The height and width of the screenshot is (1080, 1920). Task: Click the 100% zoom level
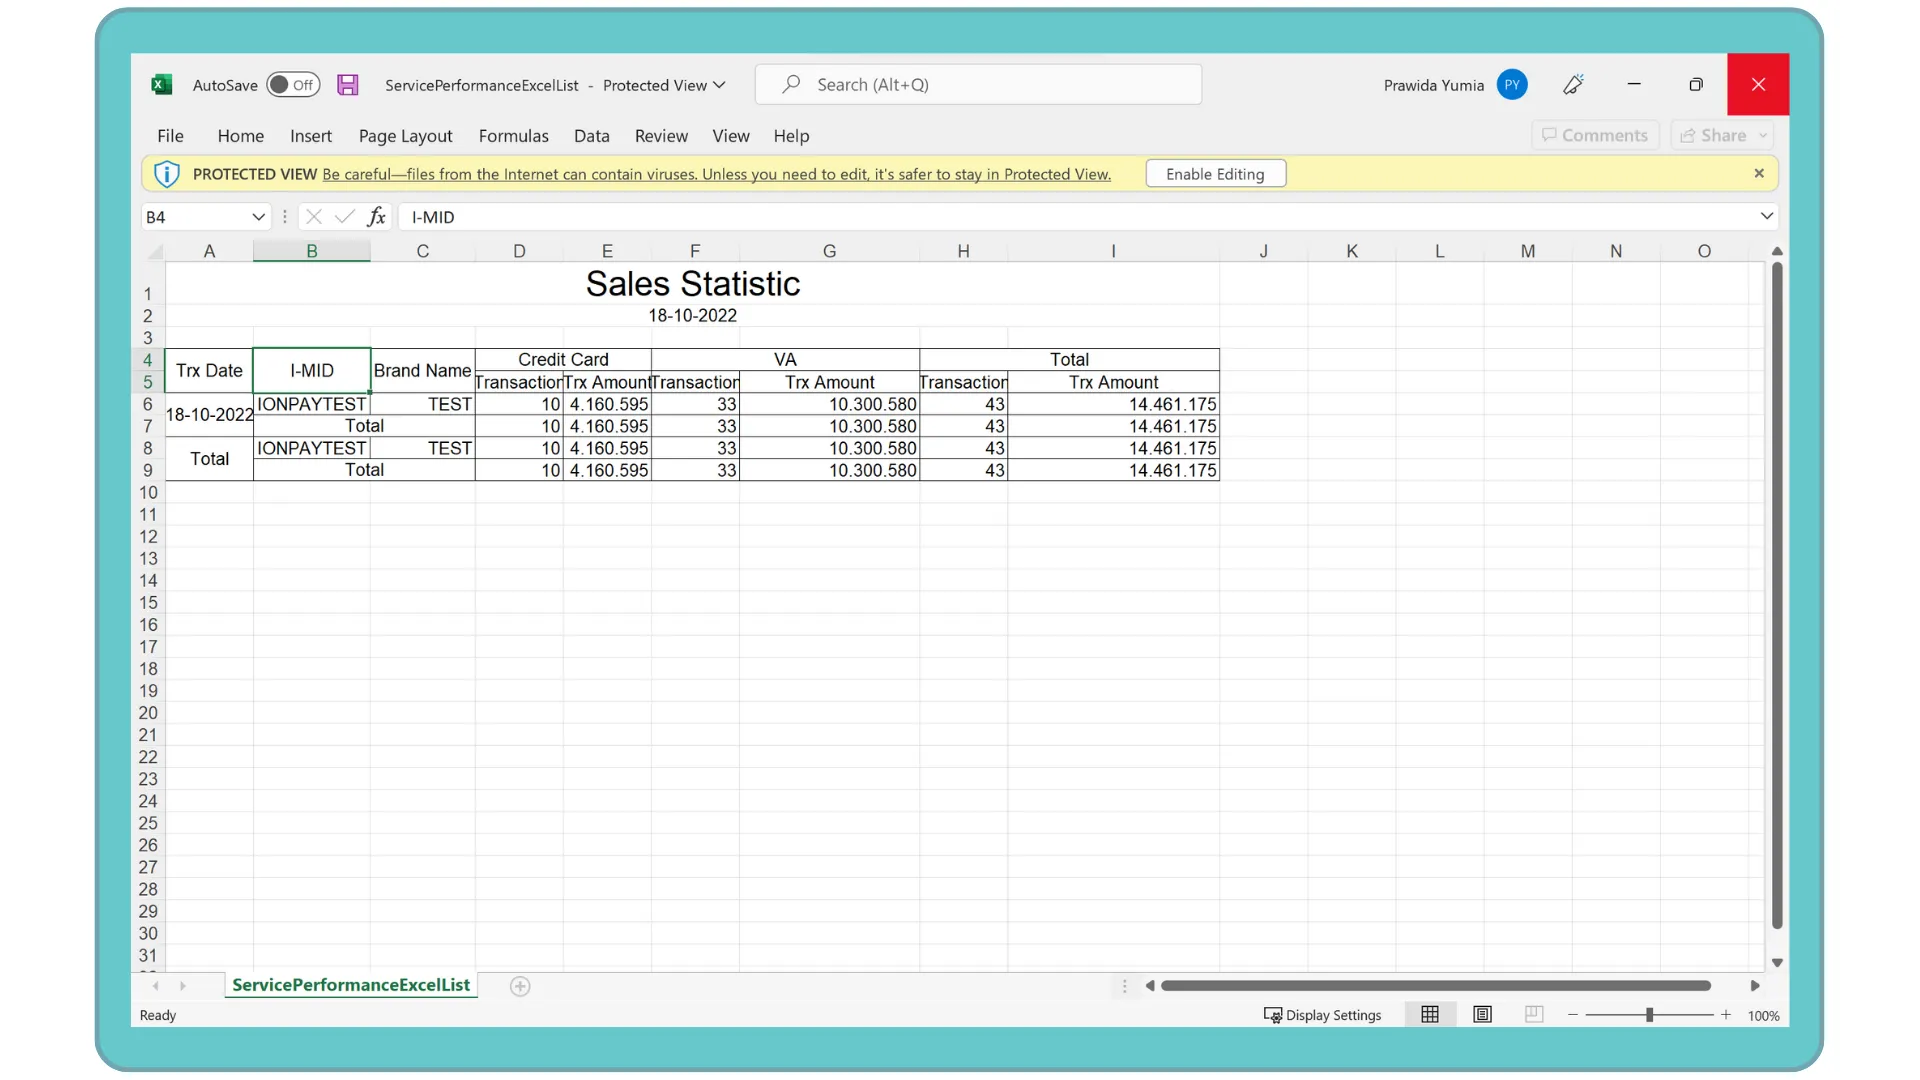(x=1764, y=1016)
